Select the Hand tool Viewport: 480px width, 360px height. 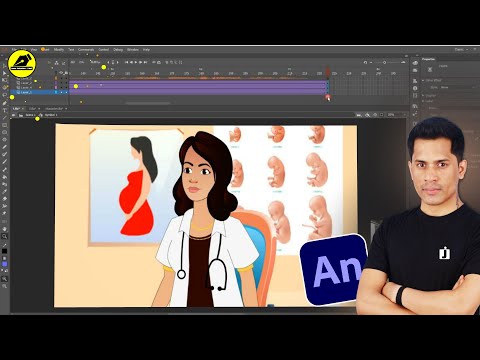(4, 229)
